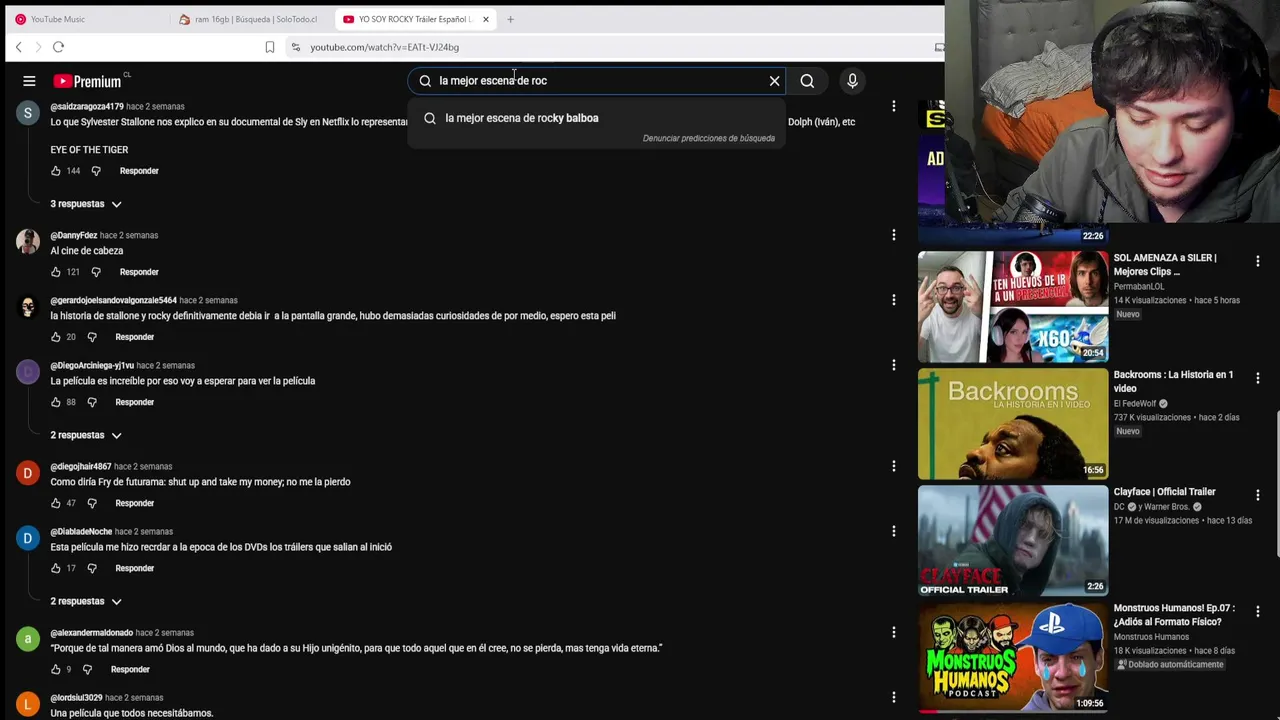This screenshot has width=1280, height=720.
Task: Focus the YouTube search input field
Action: click(x=598, y=81)
